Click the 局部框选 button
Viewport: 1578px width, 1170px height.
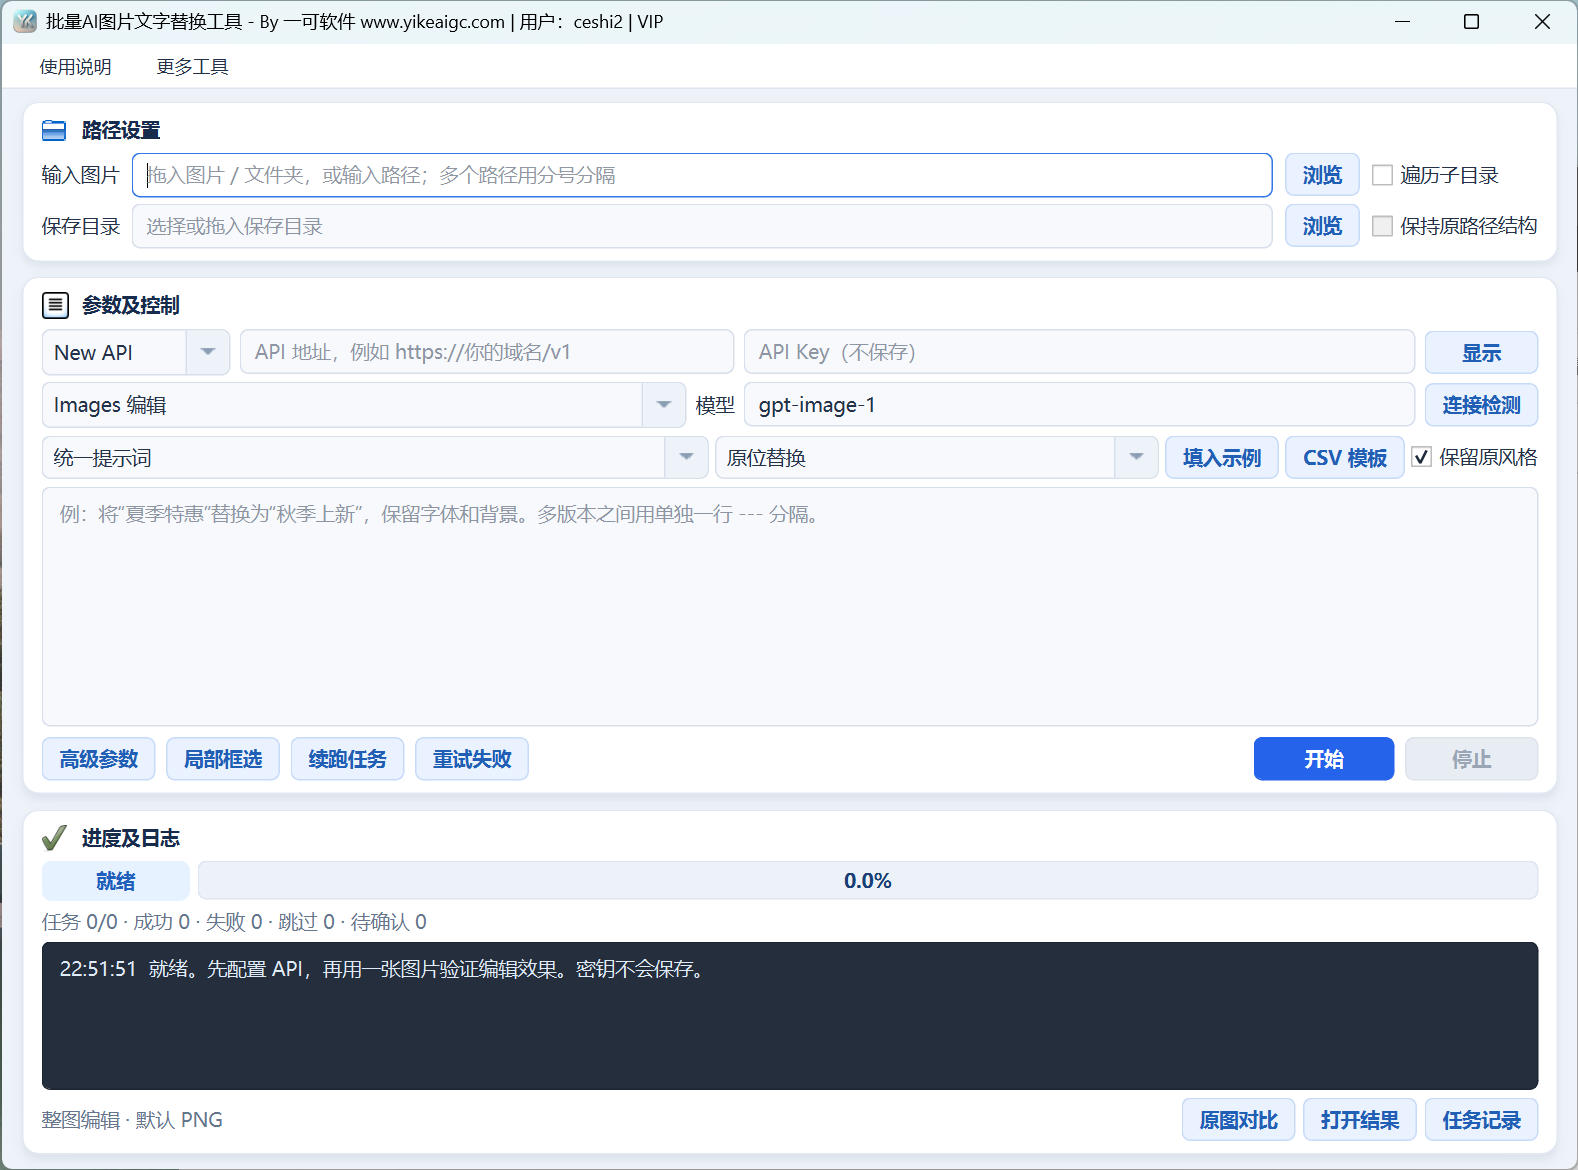(223, 759)
